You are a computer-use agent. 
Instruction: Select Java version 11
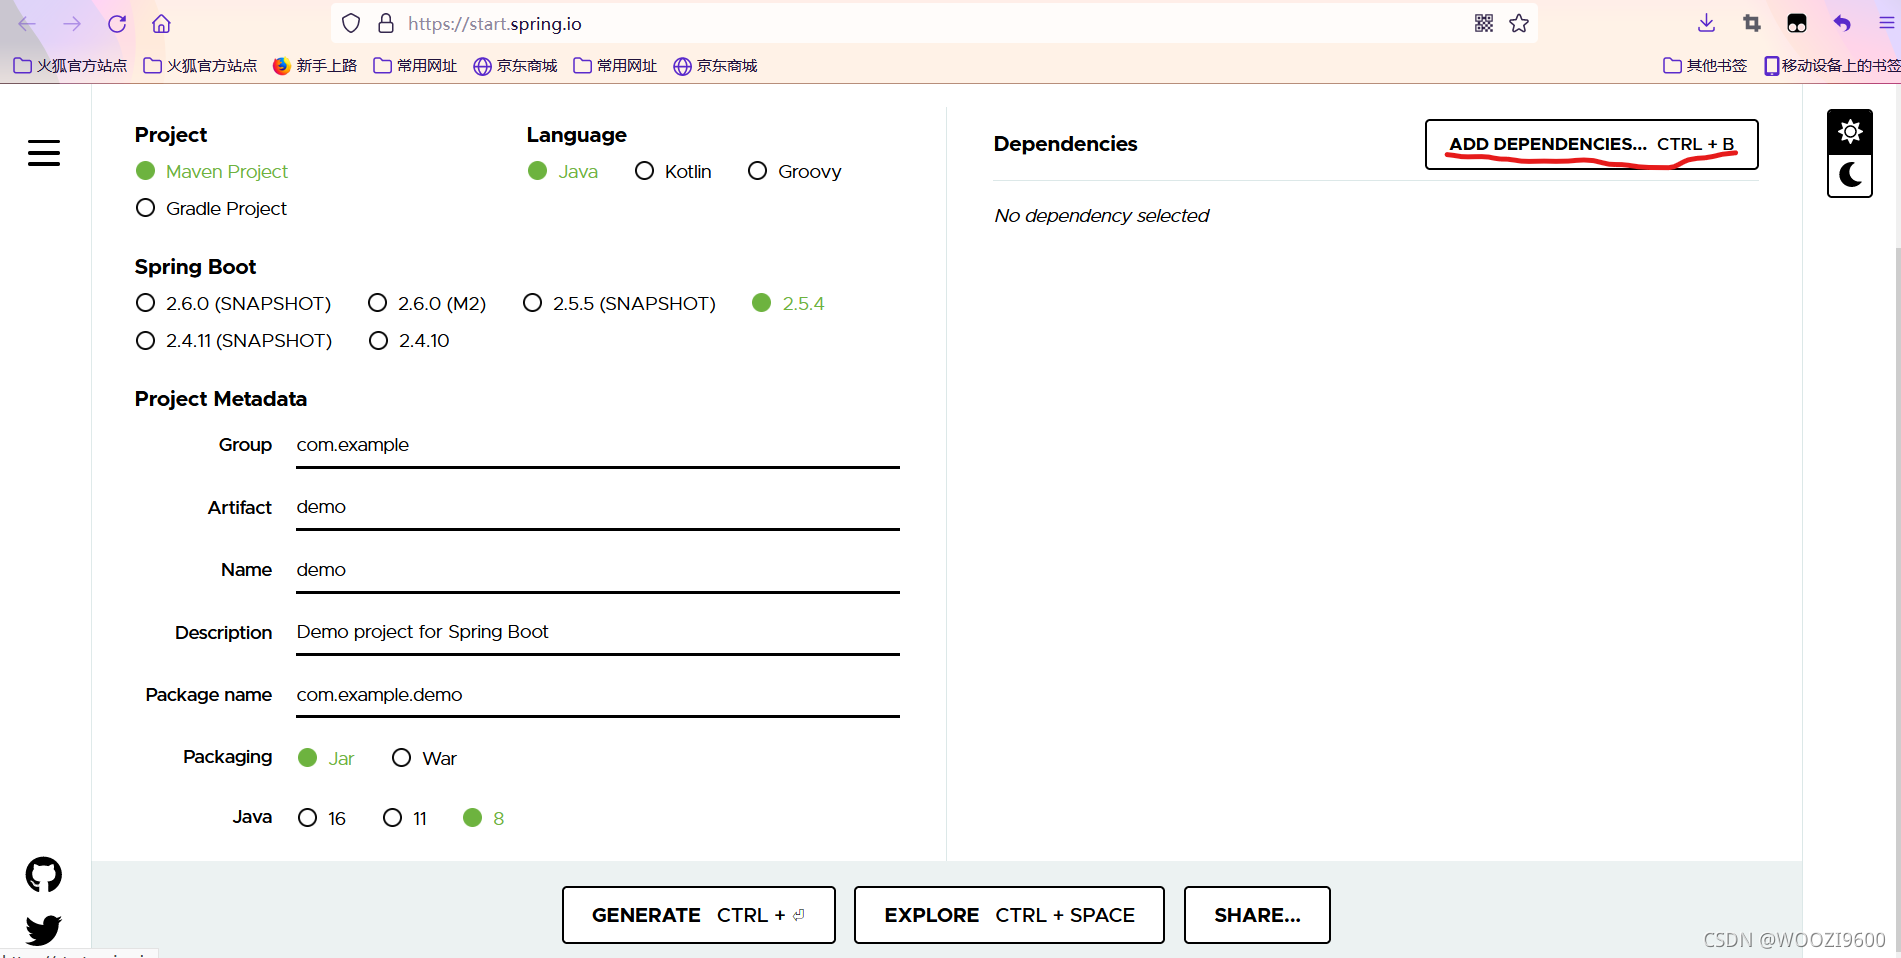[405, 818]
